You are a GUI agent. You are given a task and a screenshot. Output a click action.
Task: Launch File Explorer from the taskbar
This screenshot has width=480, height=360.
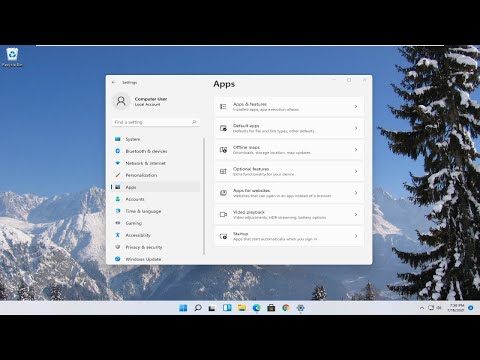(x=242, y=308)
